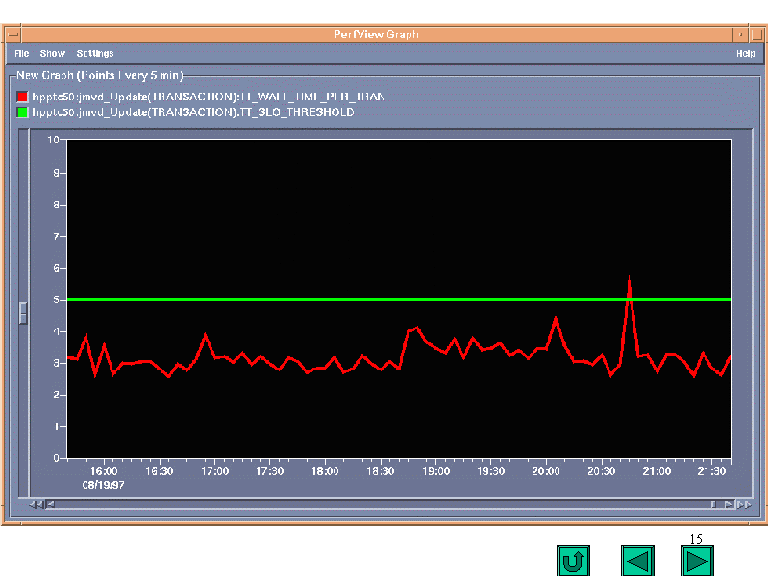
Task: Open the File menu
Action: pos(22,53)
